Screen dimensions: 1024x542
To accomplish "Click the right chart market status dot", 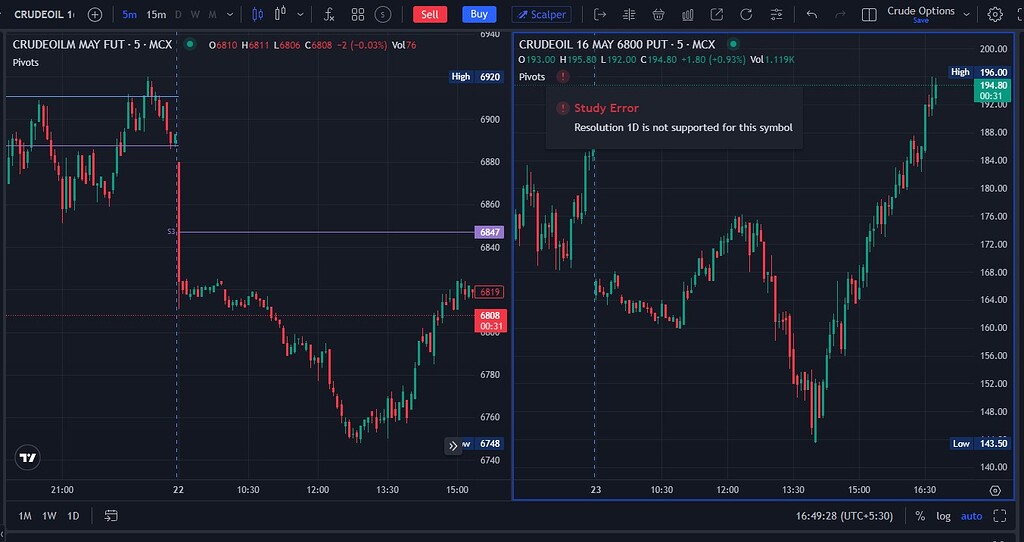I will click(733, 44).
